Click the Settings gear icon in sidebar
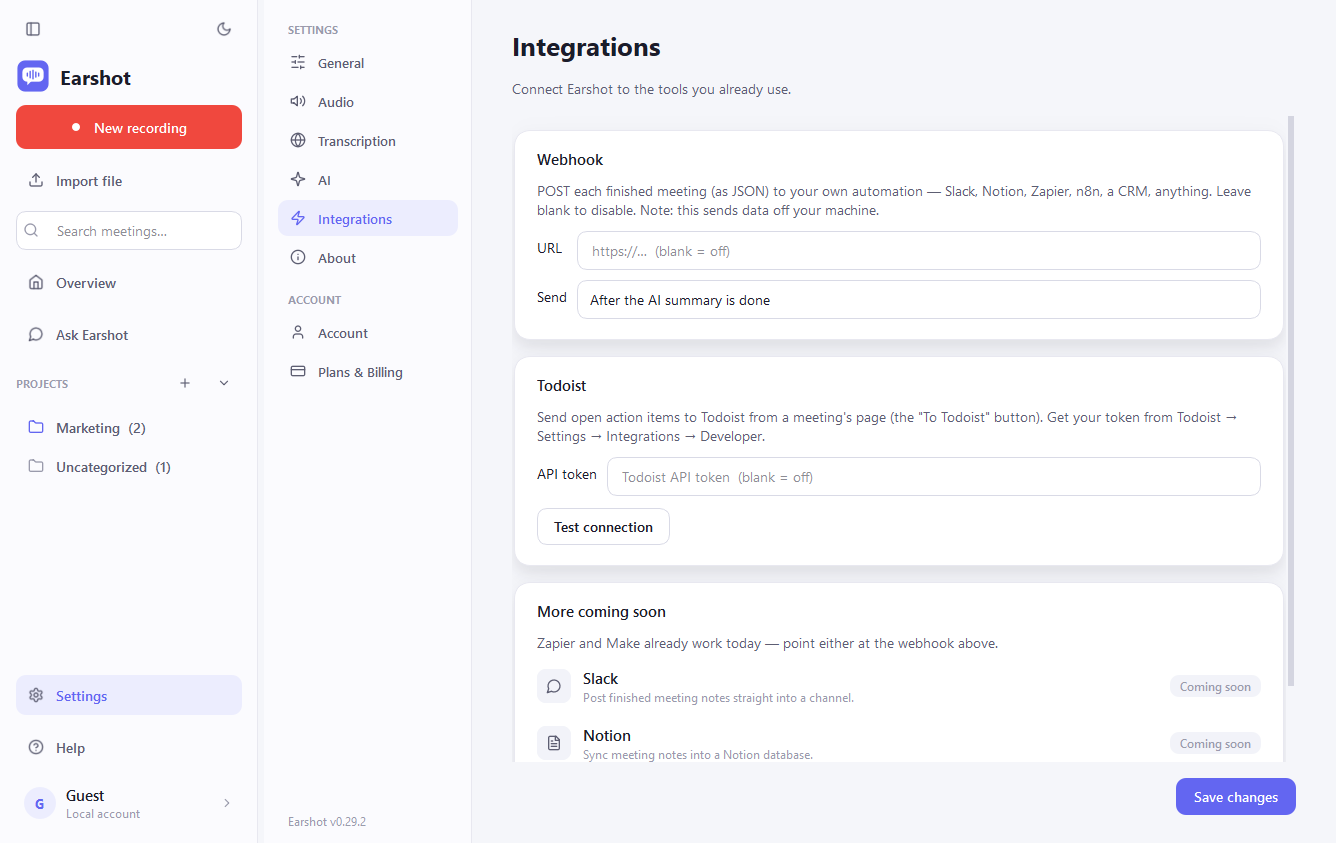The image size is (1336, 843). tap(36, 695)
